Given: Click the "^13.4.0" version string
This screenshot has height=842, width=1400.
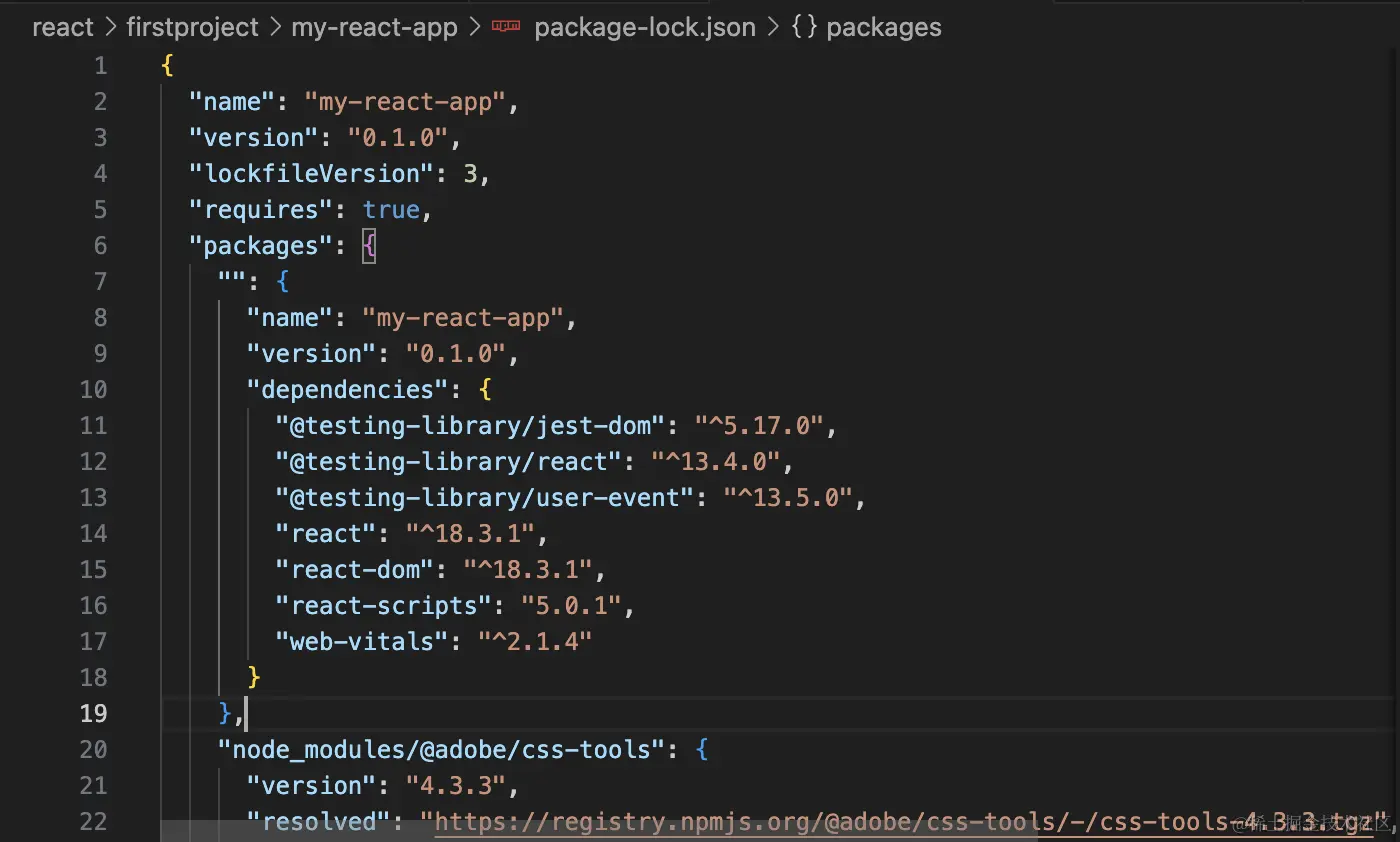Looking at the screenshot, I should click(x=717, y=461).
